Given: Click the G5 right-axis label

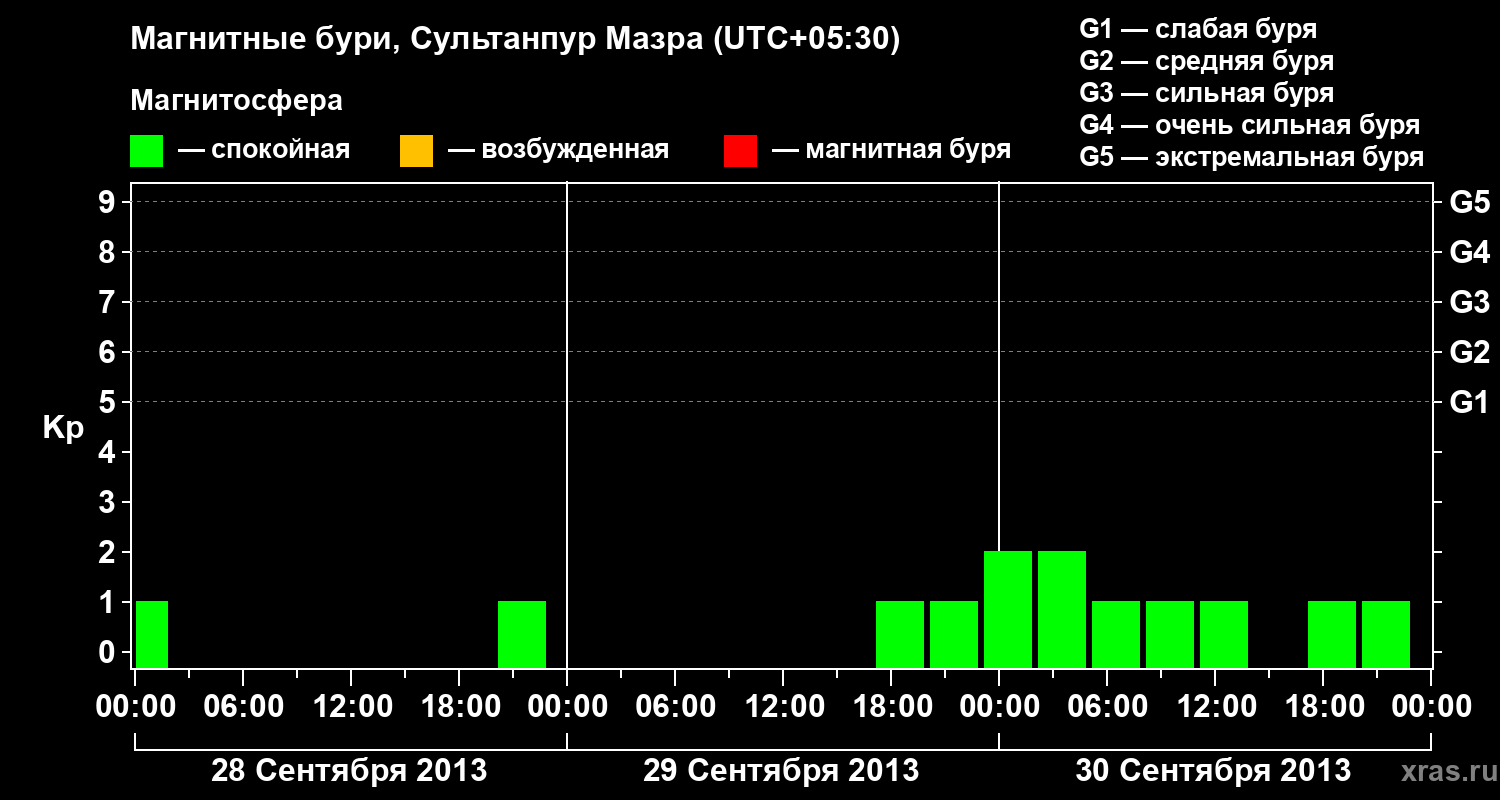Looking at the screenshot, I should [1470, 203].
